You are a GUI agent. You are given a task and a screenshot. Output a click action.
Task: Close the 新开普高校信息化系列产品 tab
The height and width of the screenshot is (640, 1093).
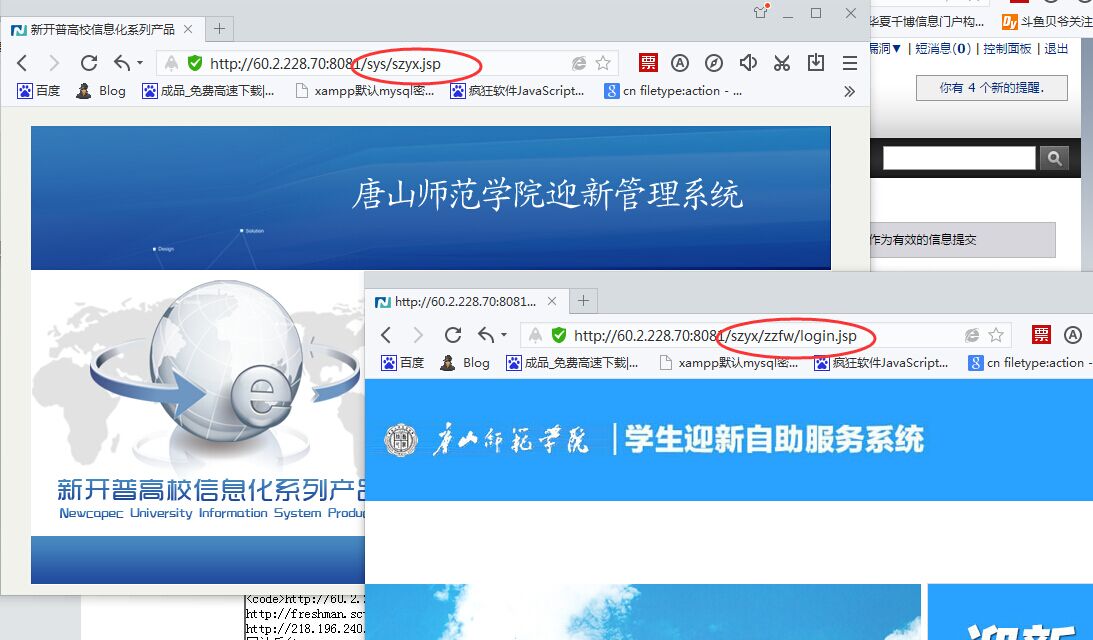pos(188,29)
